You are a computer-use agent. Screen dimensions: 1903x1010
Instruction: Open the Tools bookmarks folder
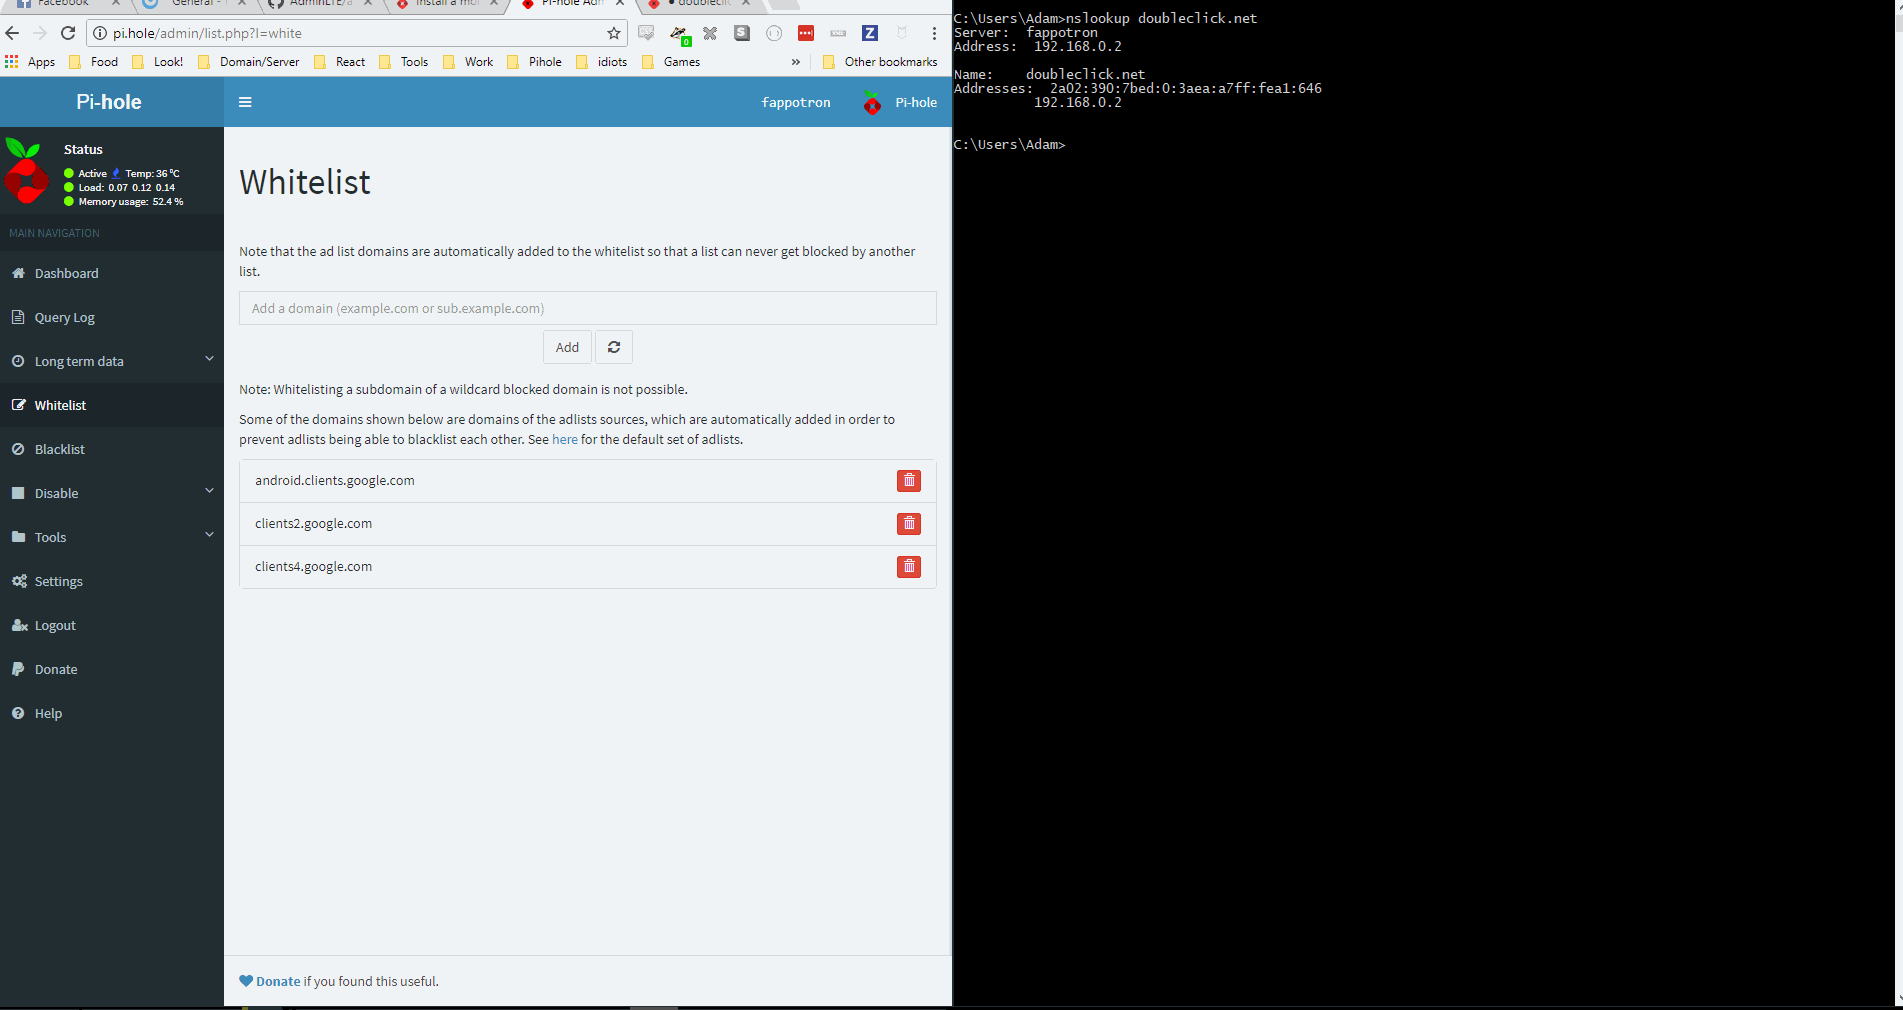point(404,62)
